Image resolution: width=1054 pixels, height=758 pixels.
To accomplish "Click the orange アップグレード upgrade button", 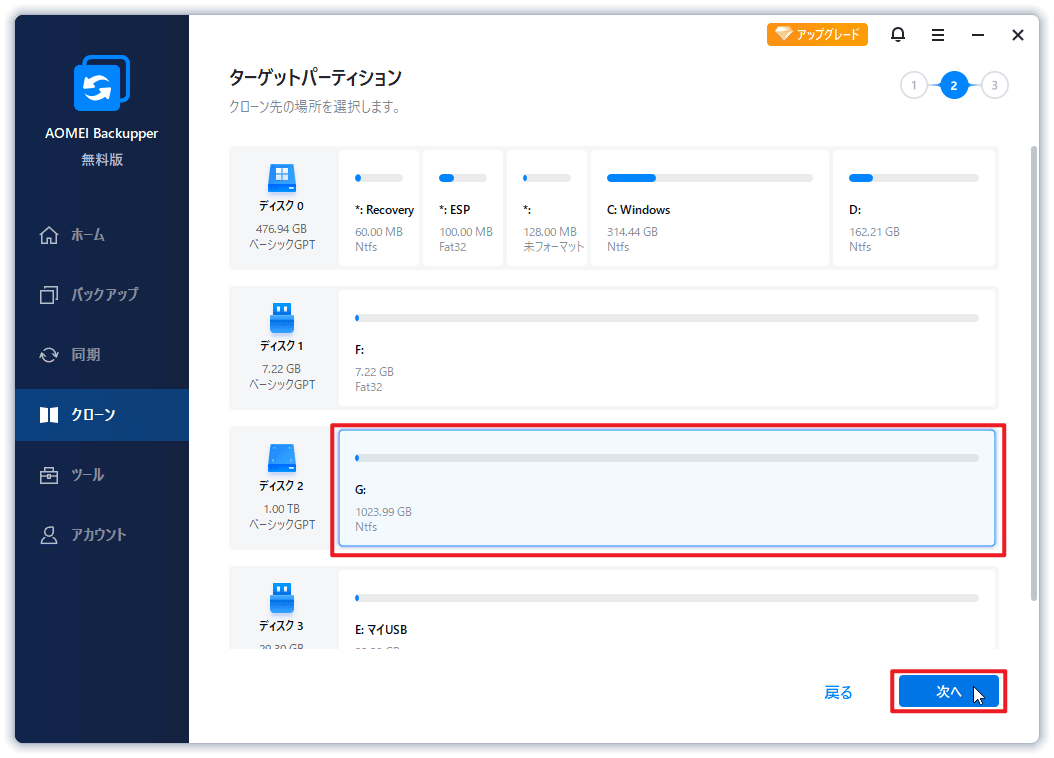I will (x=817, y=34).
